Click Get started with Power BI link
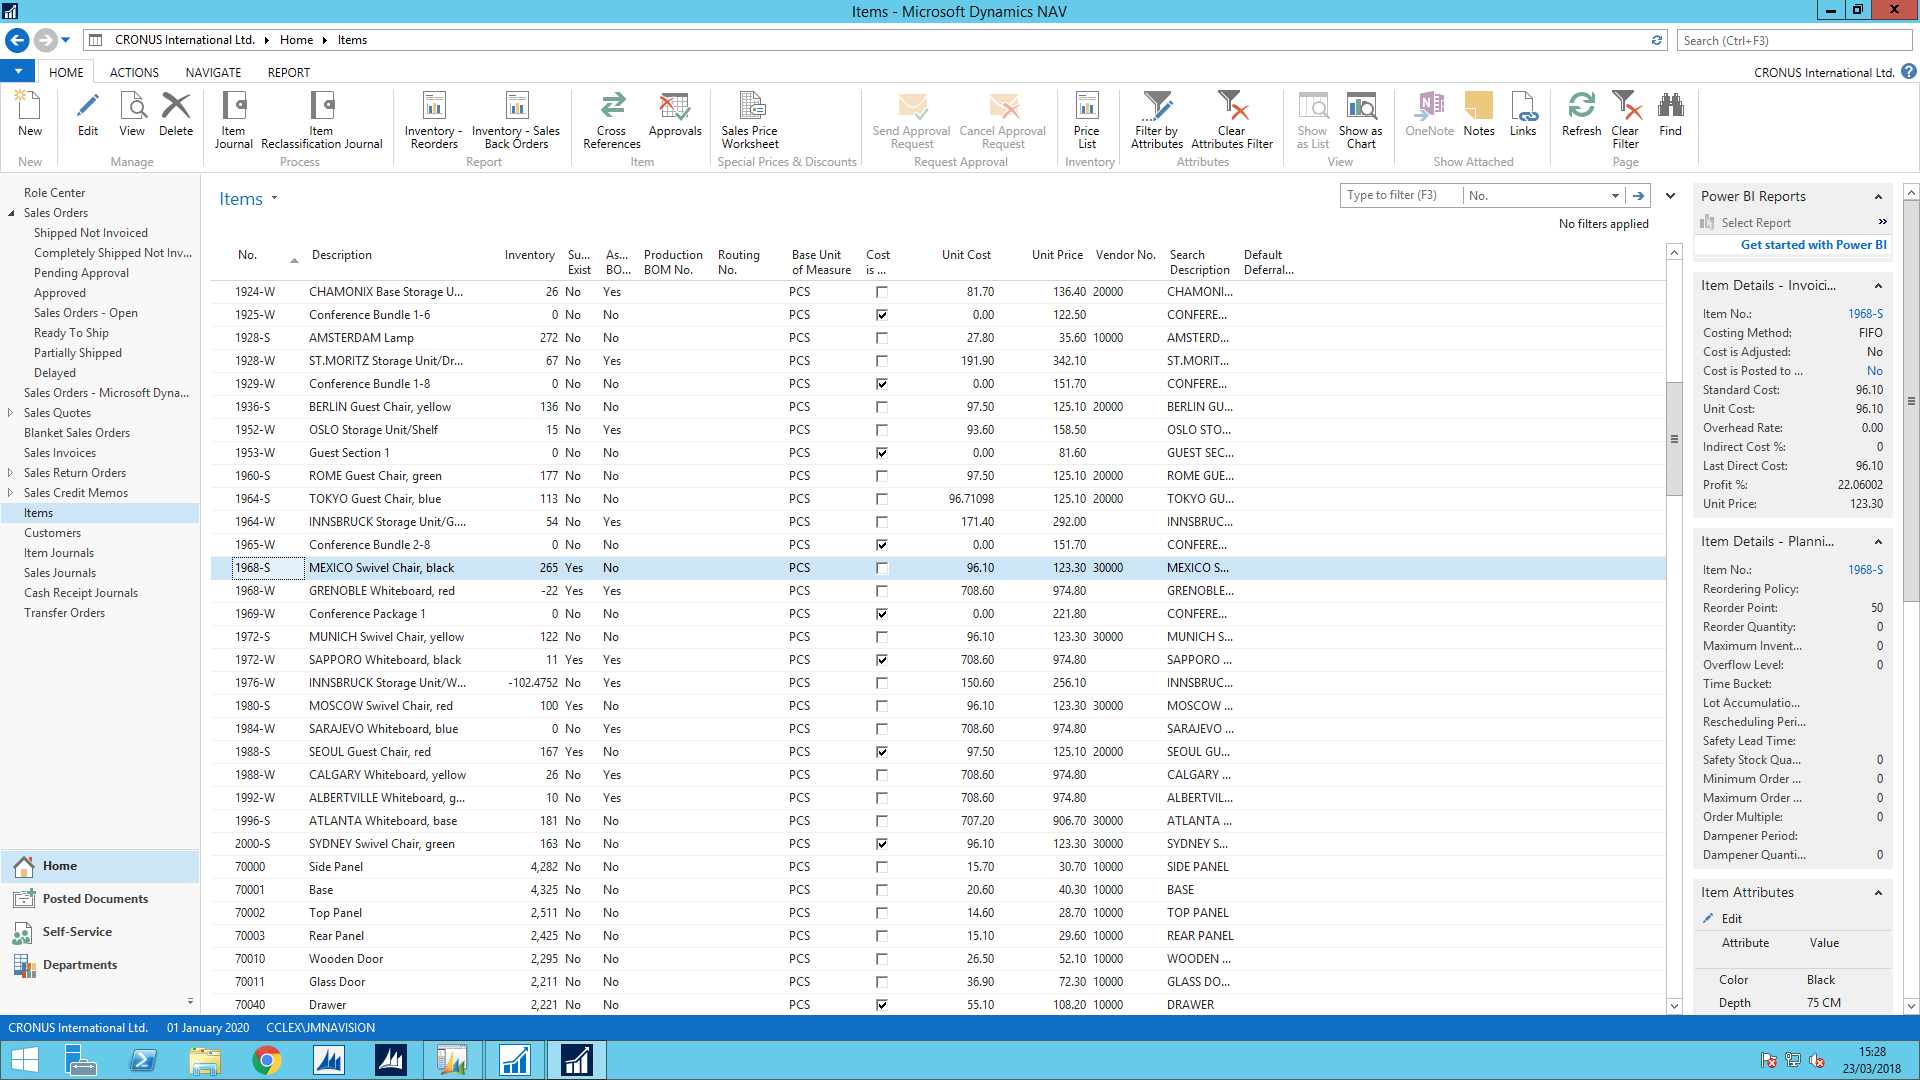The height and width of the screenshot is (1080, 1920). 1813,245
